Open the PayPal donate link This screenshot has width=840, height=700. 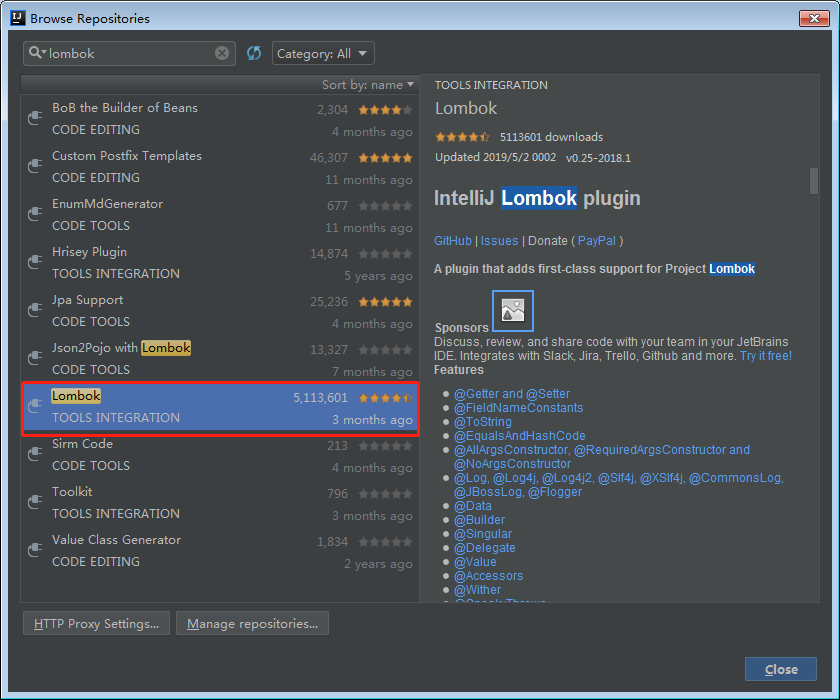[x=597, y=241]
